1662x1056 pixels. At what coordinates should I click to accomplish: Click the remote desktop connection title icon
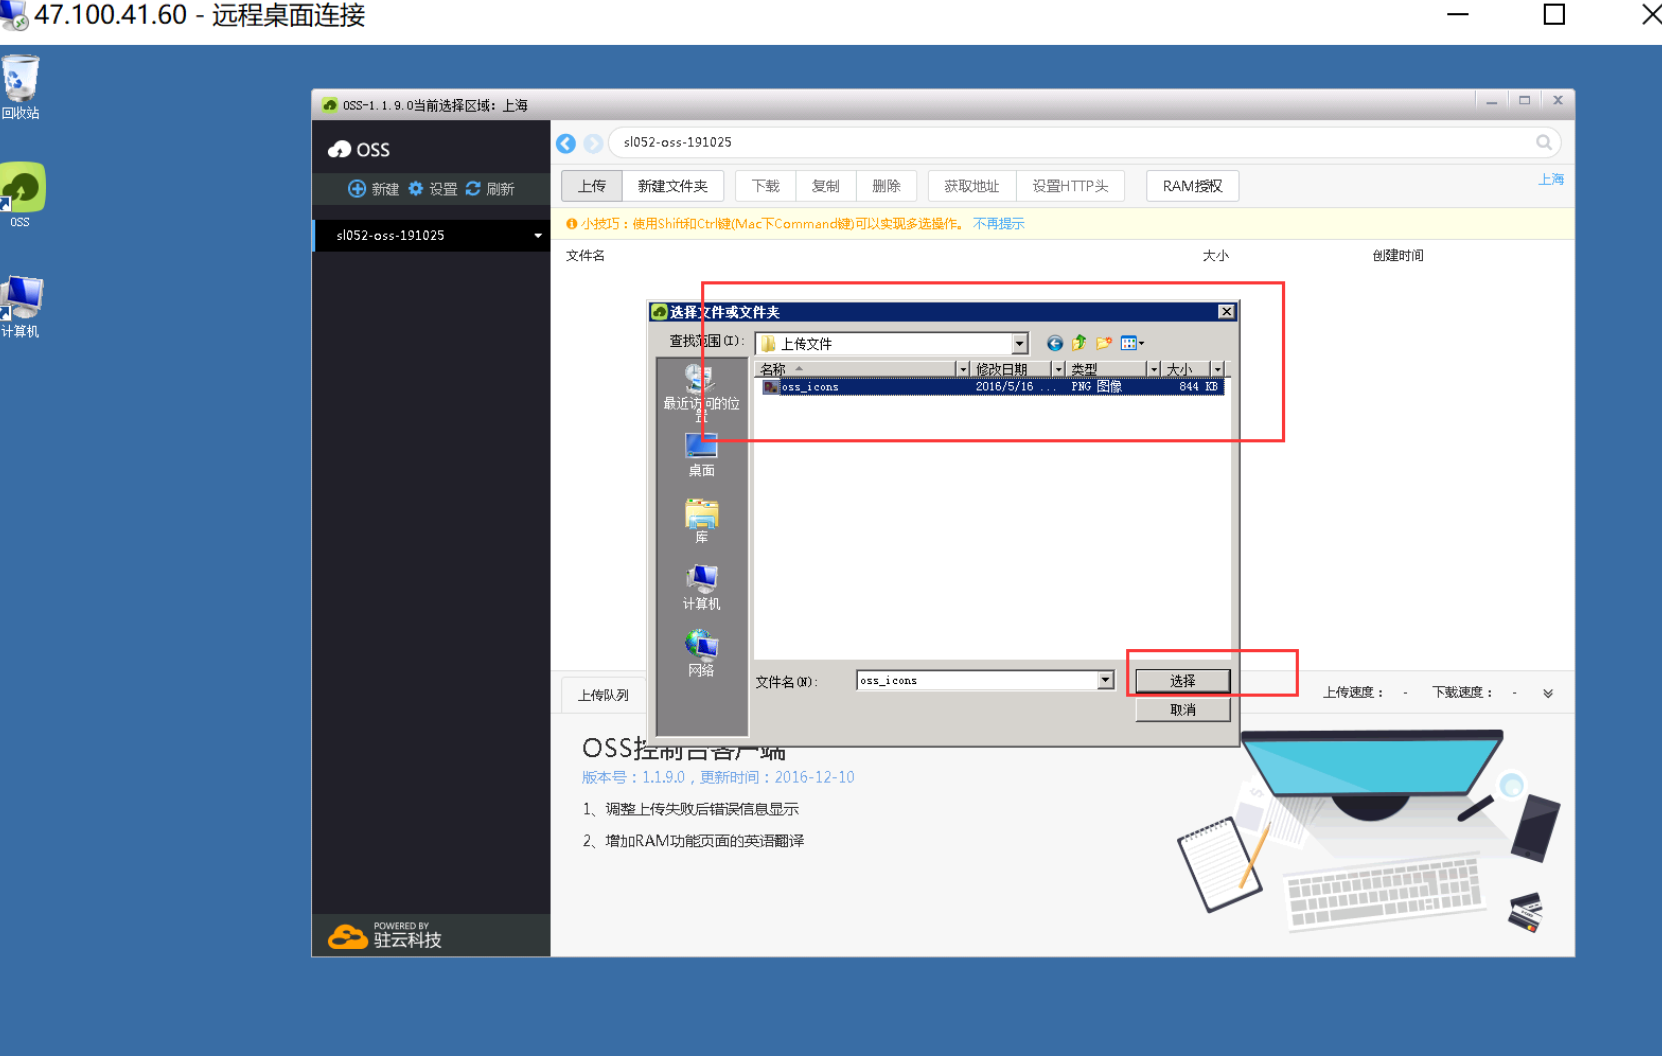pyautogui.click(x=13, y=16)
